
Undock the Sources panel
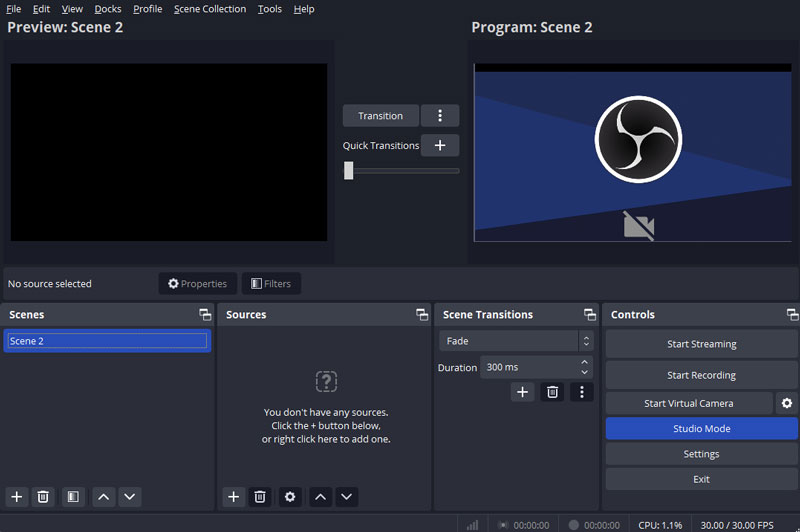[x=422, y=314]
